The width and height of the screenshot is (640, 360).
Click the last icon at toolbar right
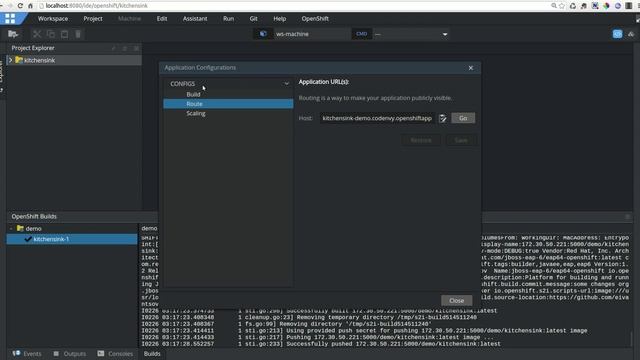tap(631, 34)
